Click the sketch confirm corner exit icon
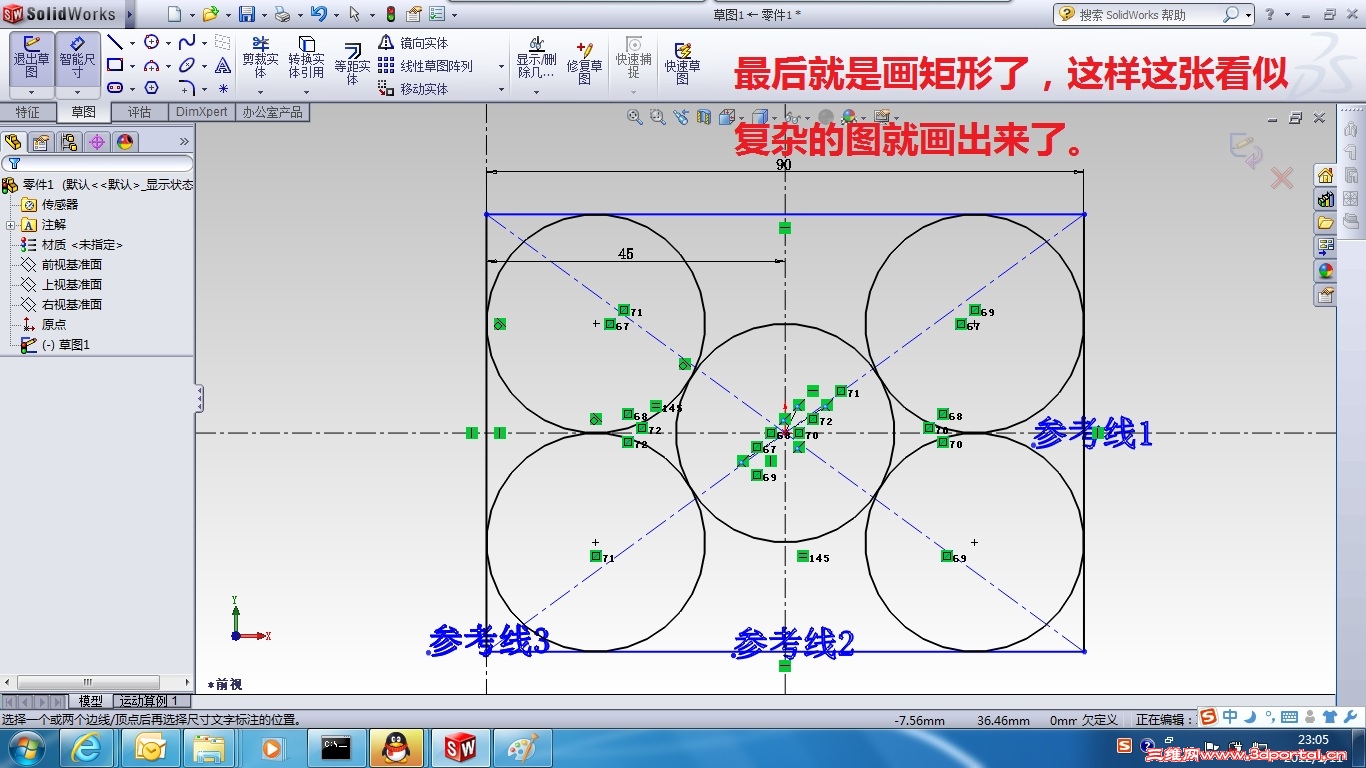The image size is (1366, 768). tap(1245, 149)
